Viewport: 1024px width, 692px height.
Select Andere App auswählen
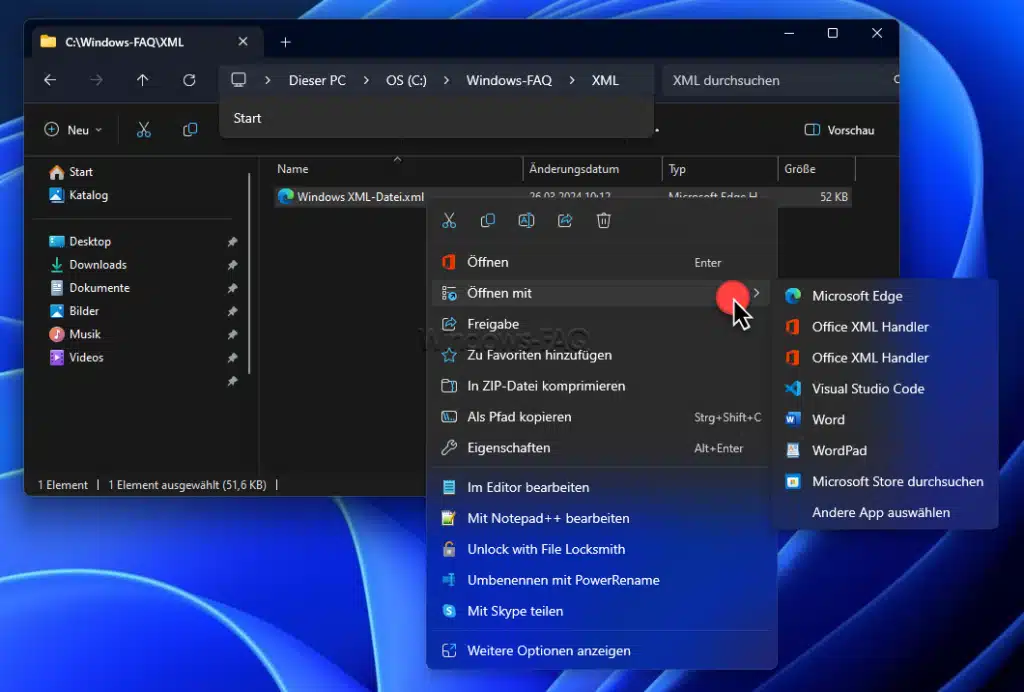[x=884, y=512]
